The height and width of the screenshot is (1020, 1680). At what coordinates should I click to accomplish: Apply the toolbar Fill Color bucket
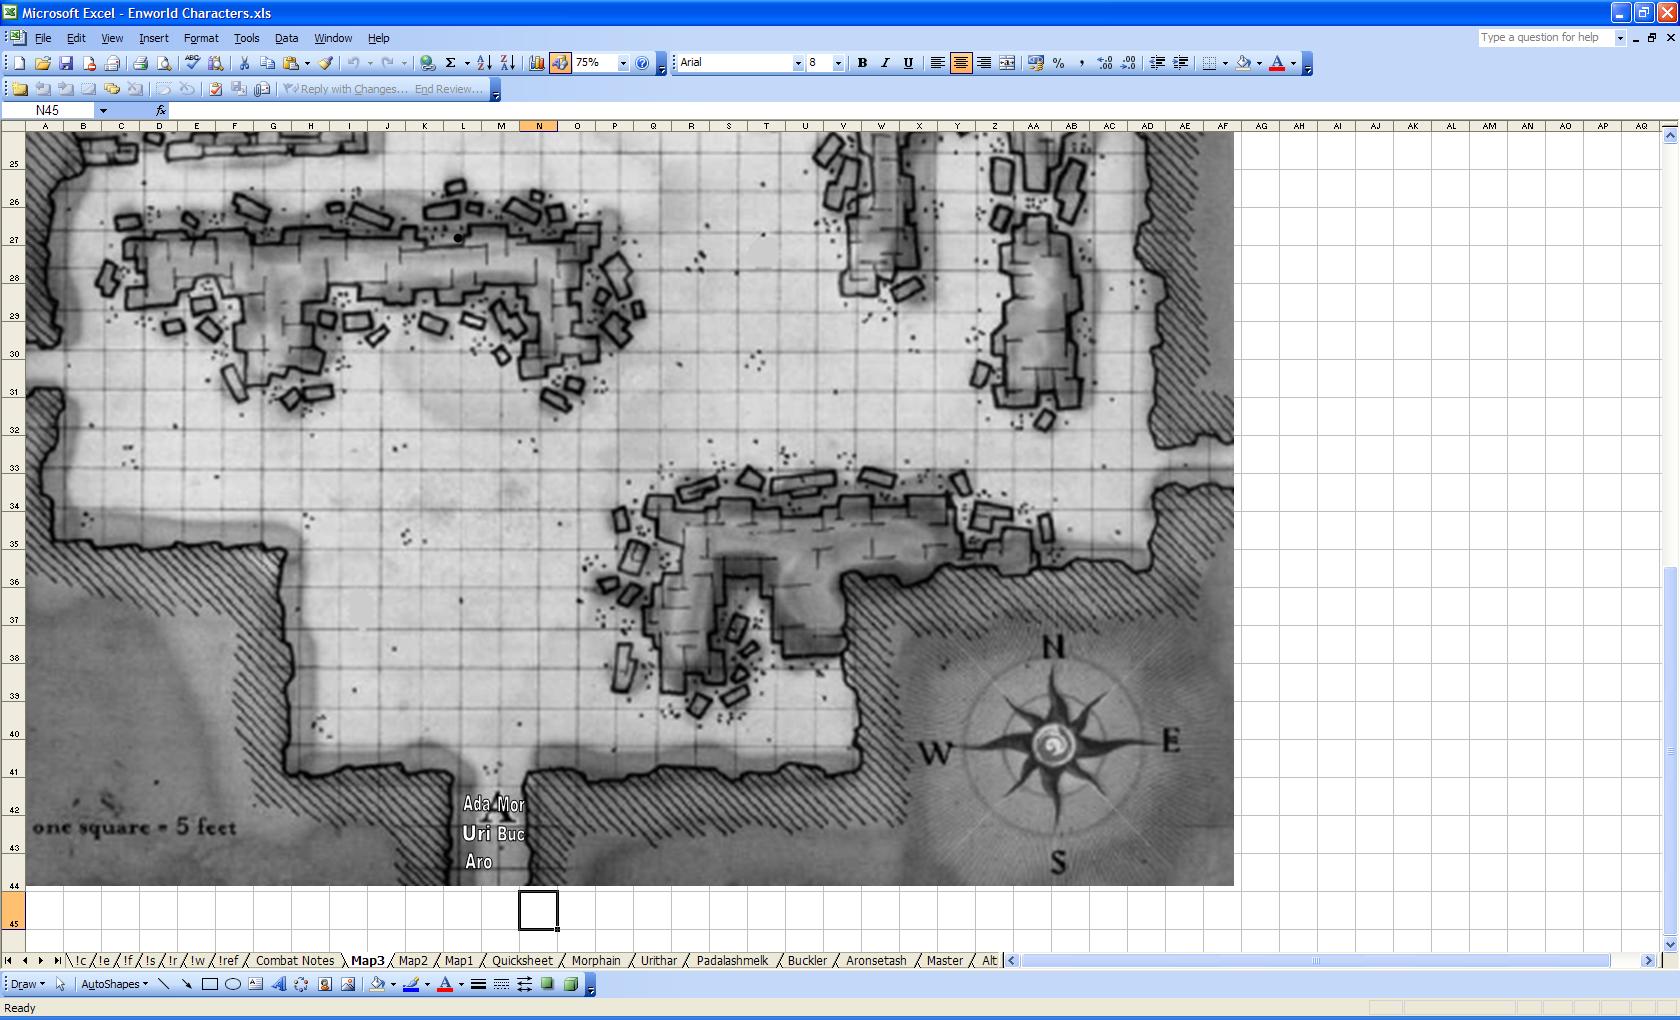[1243, 63]
